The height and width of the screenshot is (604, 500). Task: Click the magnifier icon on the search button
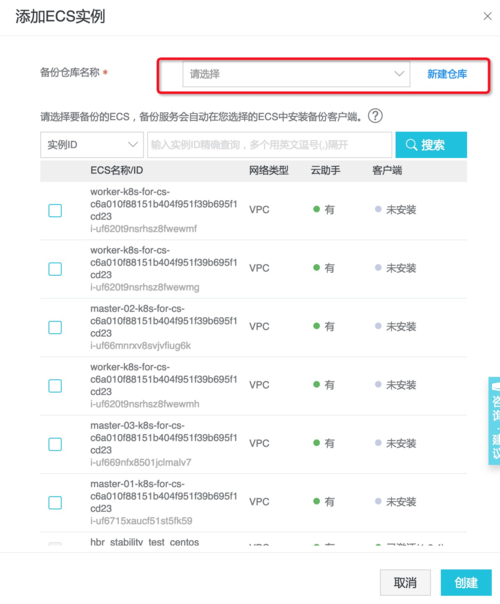click(411, 145)
